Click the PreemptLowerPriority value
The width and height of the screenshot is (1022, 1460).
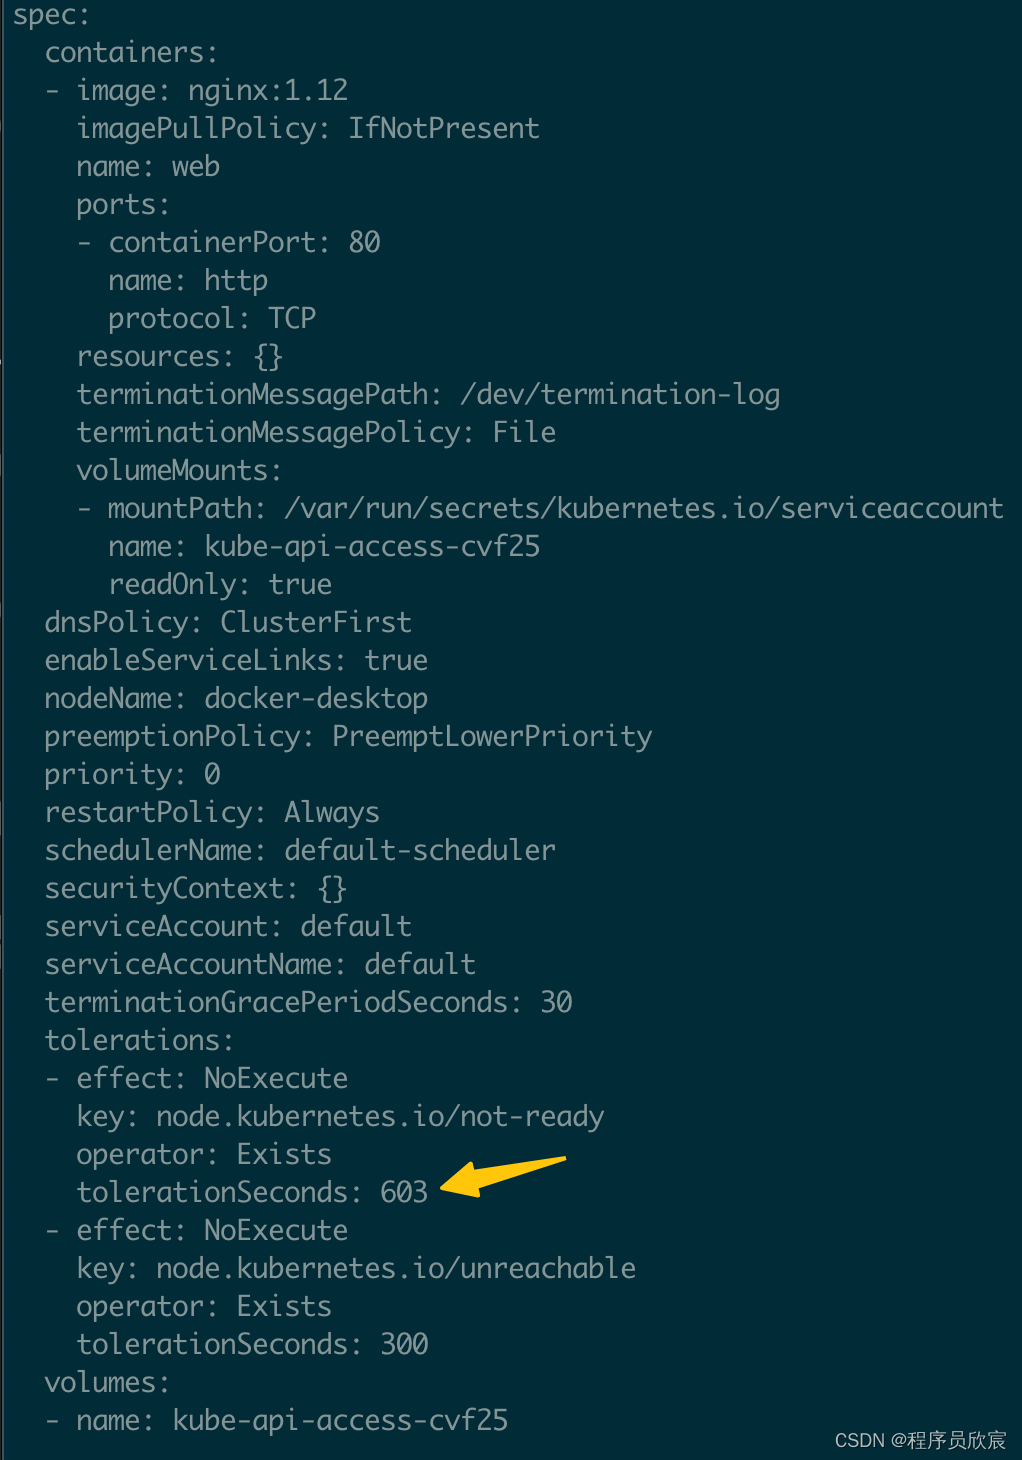click(x=492, y=736)
